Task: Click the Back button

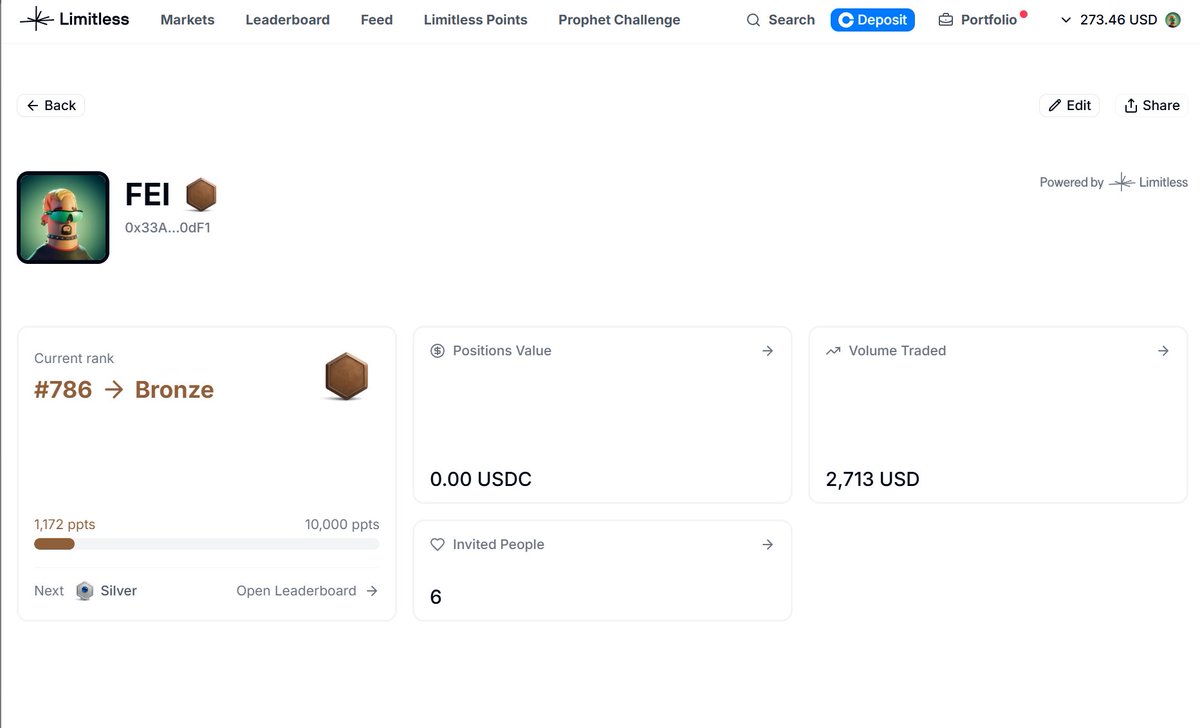Action: (x=51, y=106)
